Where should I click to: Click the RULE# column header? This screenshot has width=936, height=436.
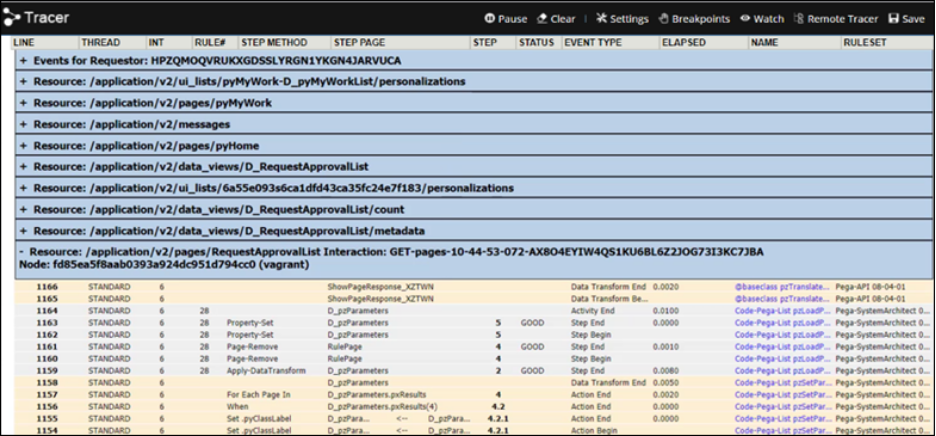209,42
